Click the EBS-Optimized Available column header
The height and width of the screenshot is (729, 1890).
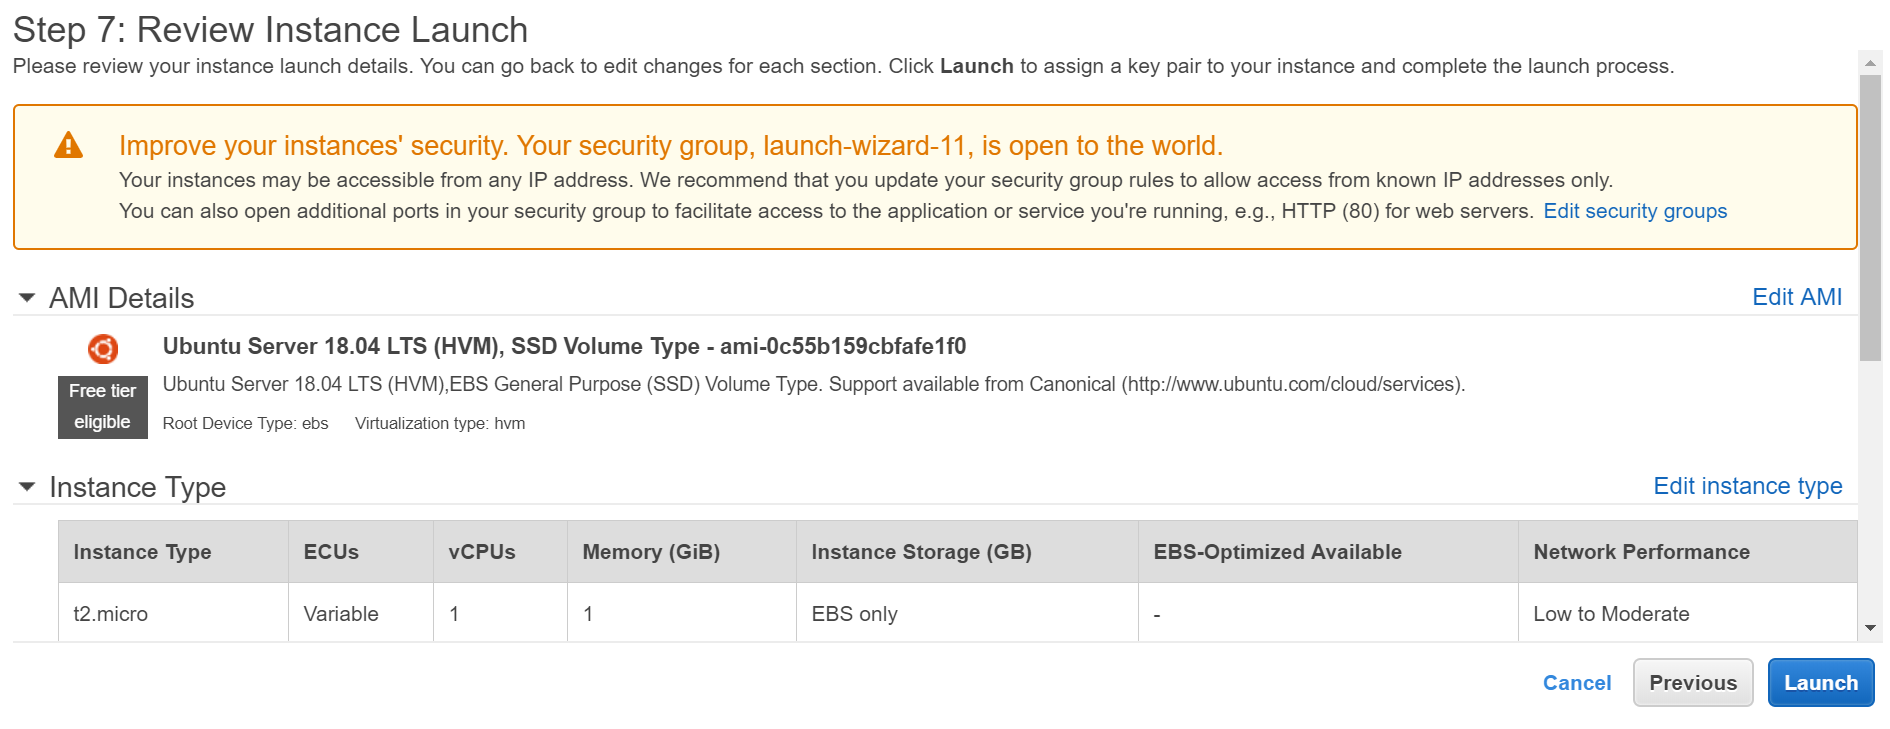tap(1328, 552)
